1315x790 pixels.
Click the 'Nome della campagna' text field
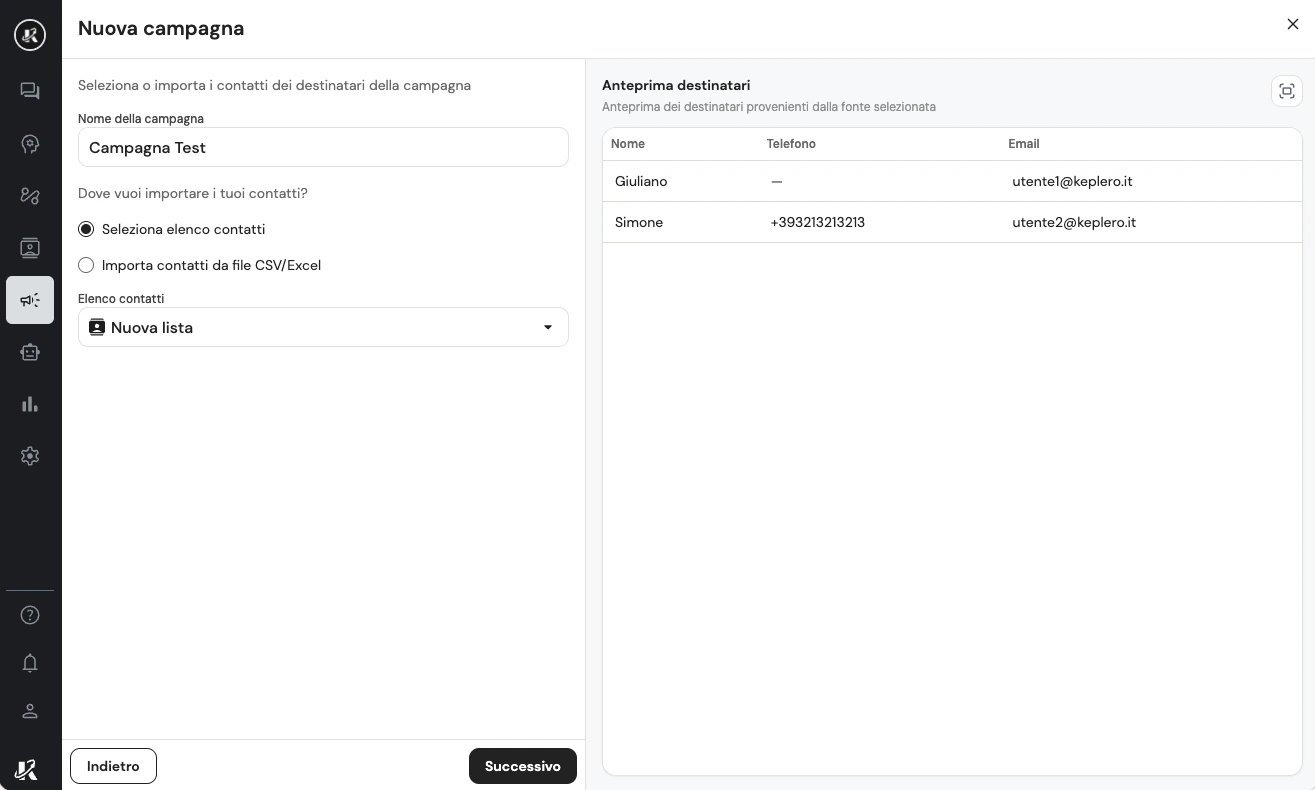pyautogui.click(x=323, y=147)
